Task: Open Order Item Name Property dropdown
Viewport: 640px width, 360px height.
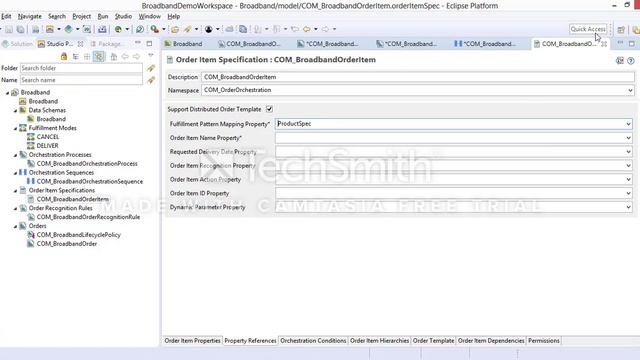Action: [x=628, y=138]
